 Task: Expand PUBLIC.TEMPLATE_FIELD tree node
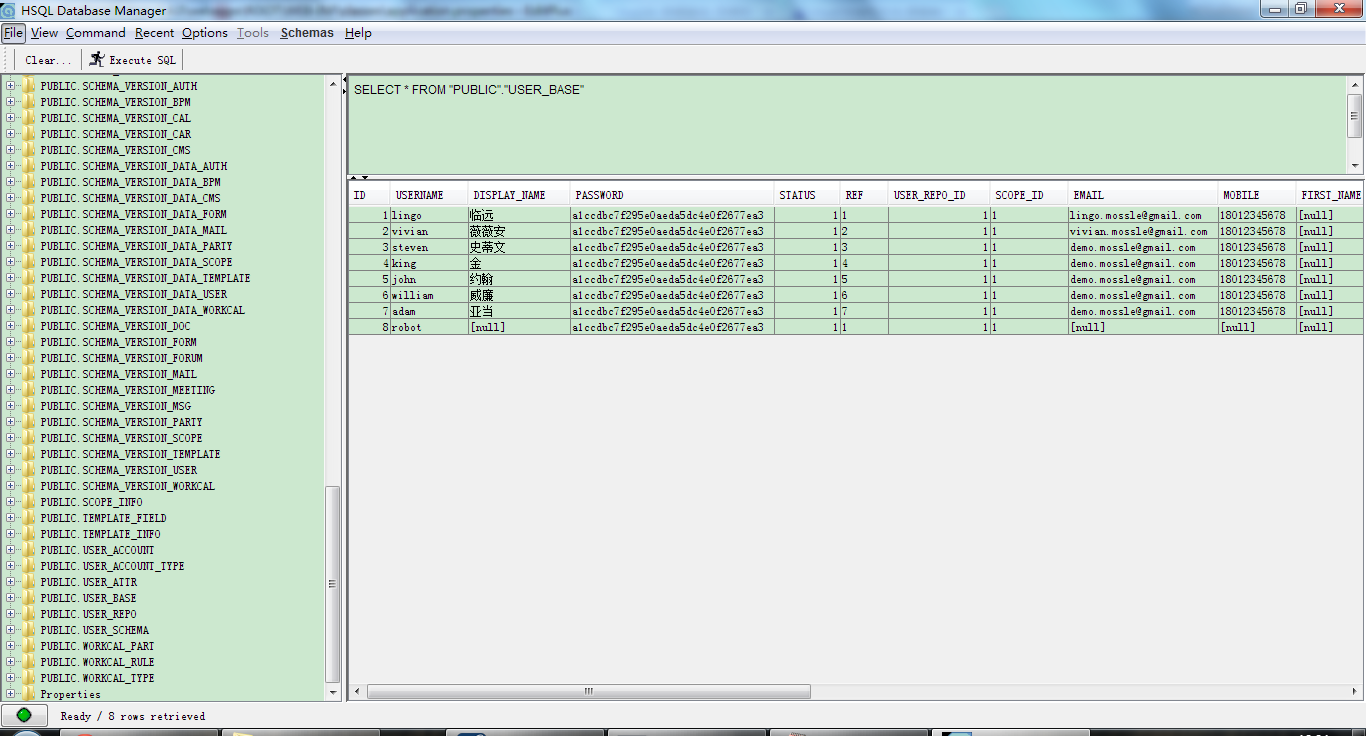pyautogui.click(x=11, y=518)
